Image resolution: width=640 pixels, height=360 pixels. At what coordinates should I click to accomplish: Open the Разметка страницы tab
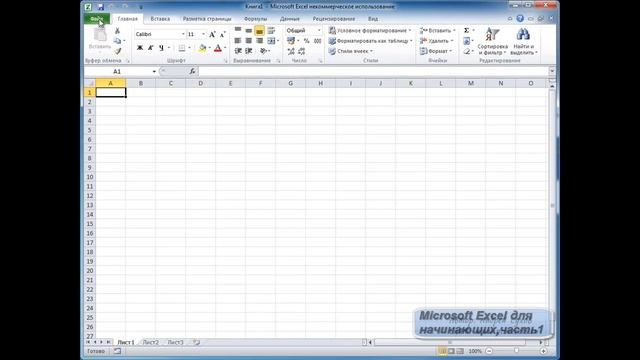(x=207, y=19)
